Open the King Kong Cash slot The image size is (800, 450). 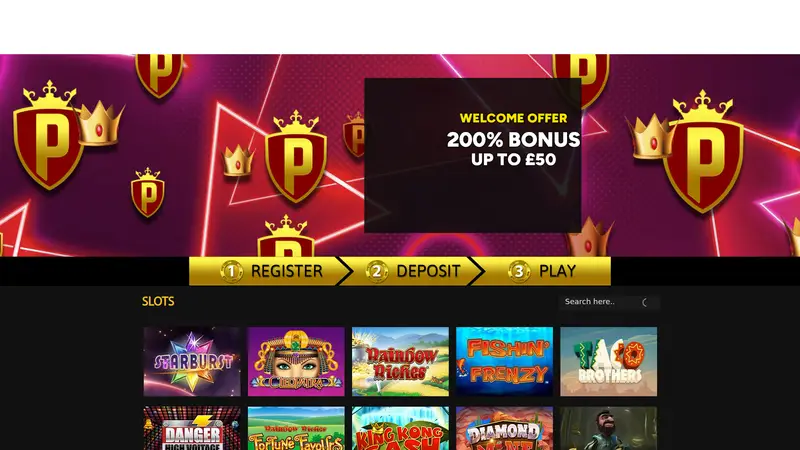coord(400,428)
